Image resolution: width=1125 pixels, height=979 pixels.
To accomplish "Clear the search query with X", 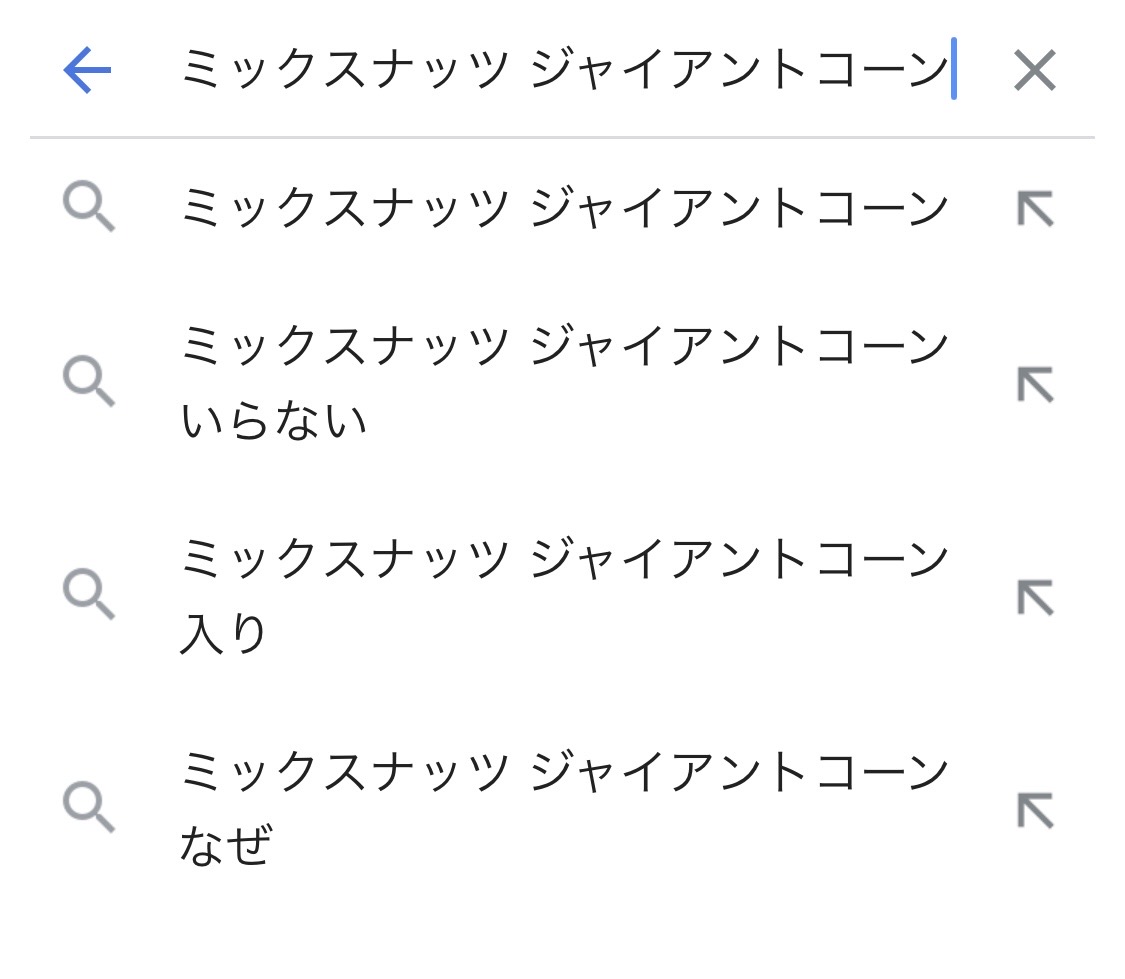I will [x=1034, y=71].
